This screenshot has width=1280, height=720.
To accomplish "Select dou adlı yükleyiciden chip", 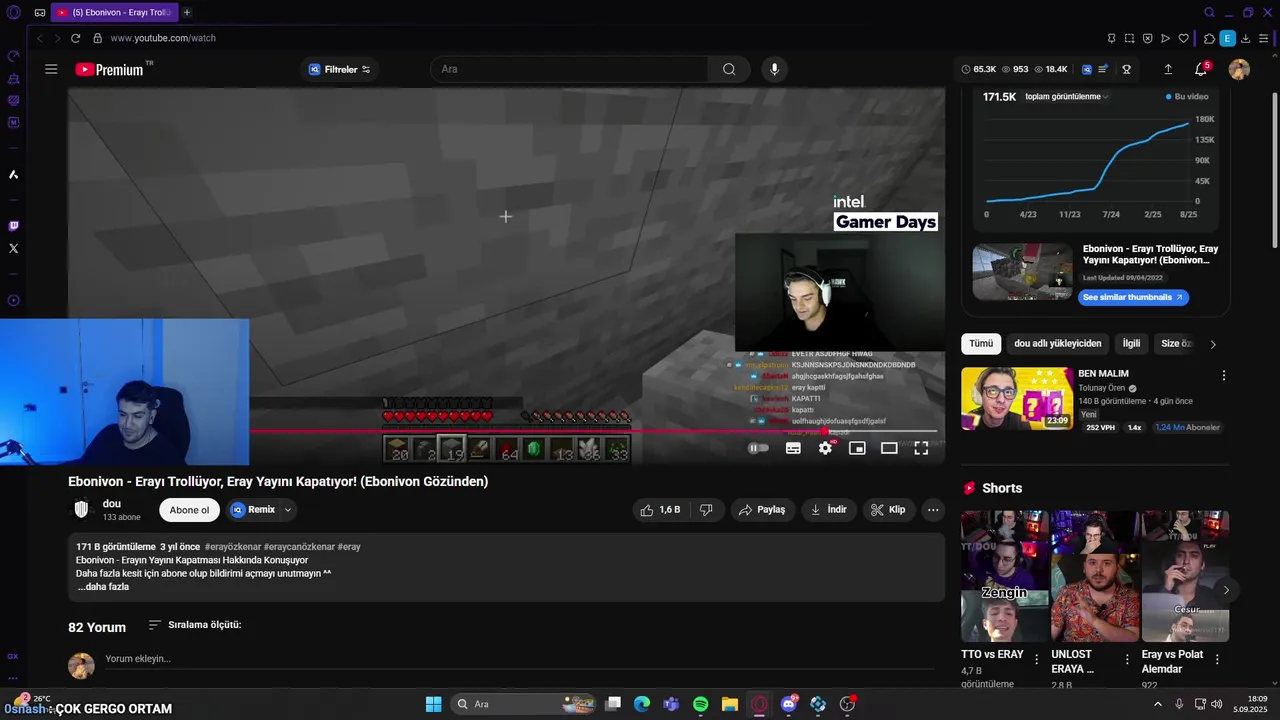I will [x=1057, y=343].
